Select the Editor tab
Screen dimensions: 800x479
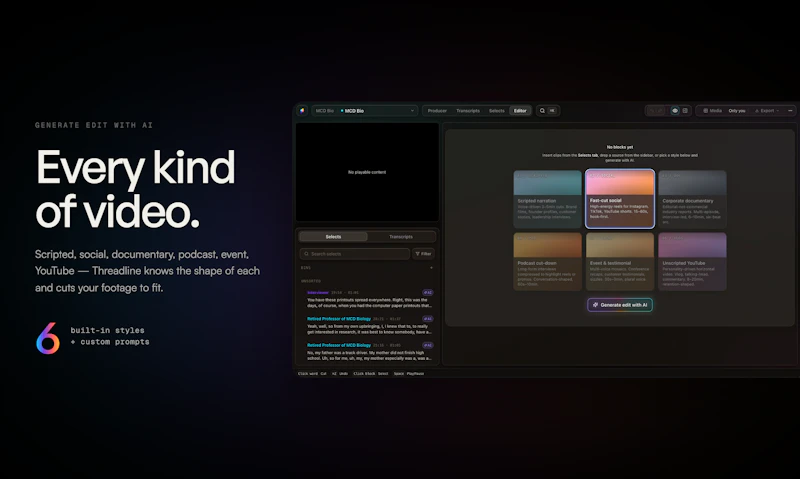[x=520, y=111]
